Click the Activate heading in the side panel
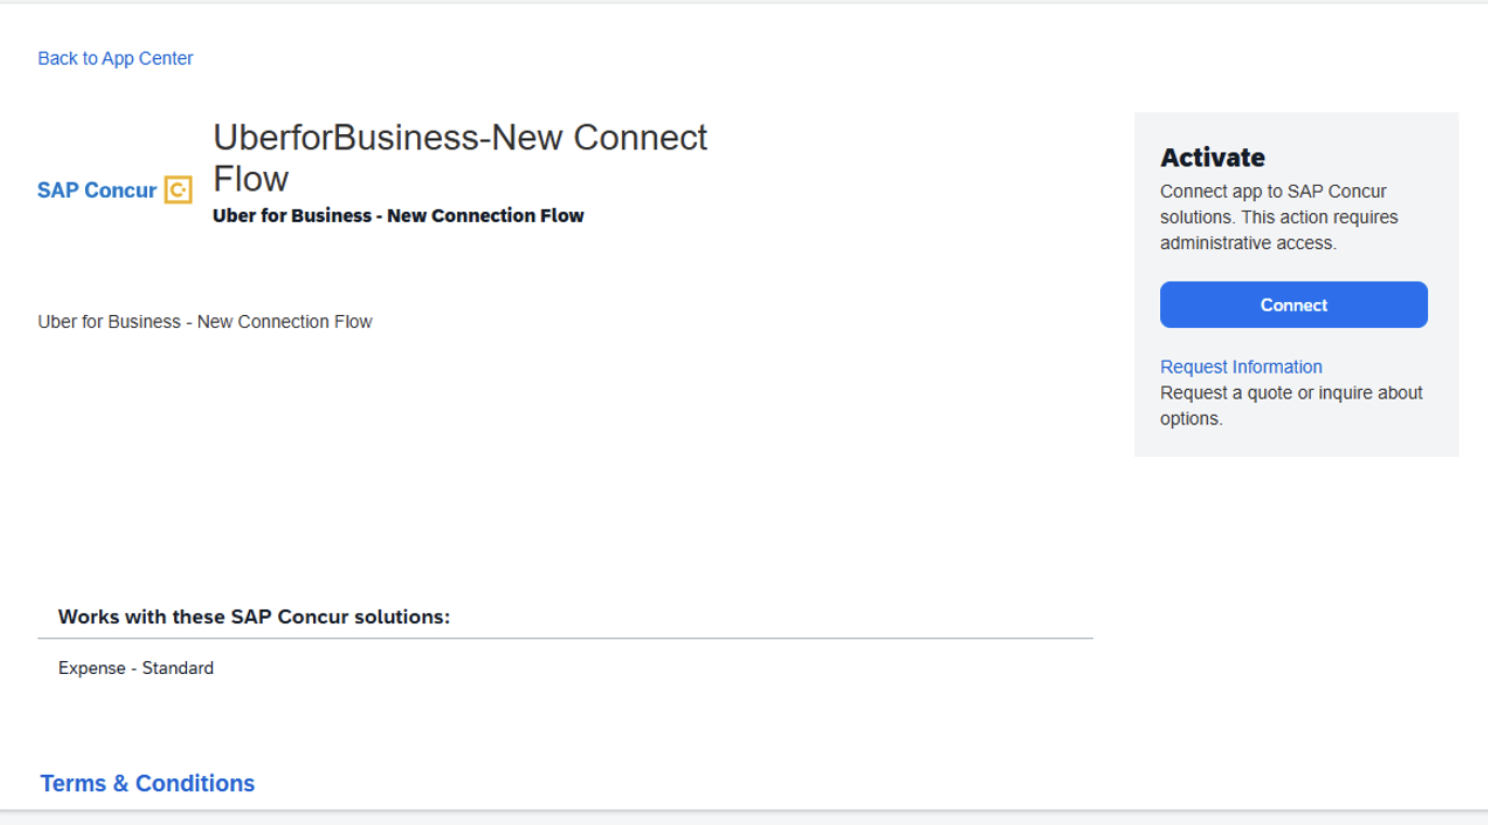Viewport: 1488px width, 826px height. point(1212,157)
